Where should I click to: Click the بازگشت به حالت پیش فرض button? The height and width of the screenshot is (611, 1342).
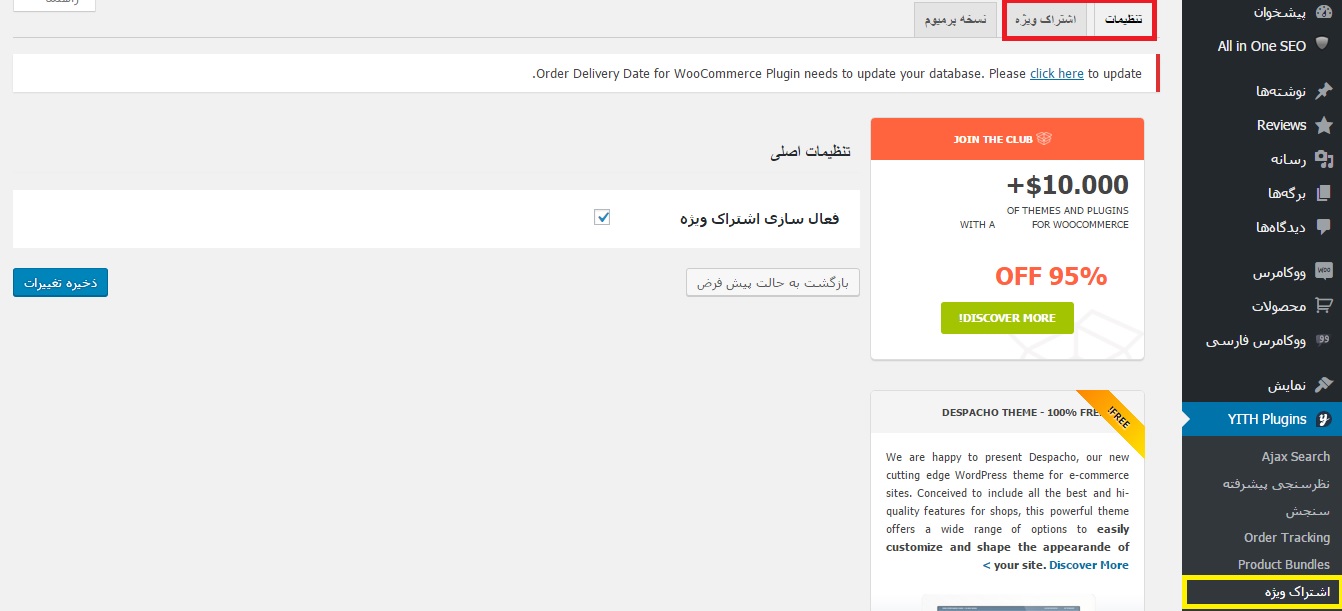773,283
